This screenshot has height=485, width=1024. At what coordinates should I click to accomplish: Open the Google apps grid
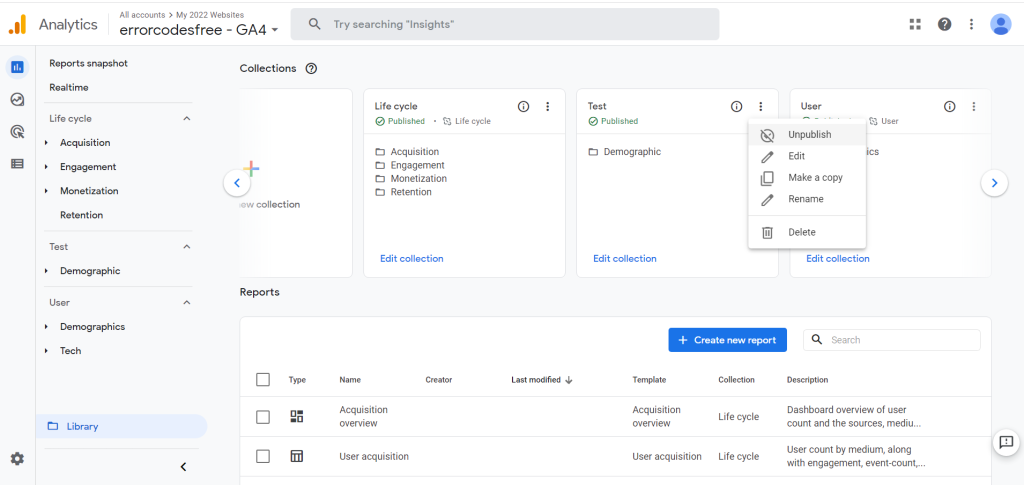point(915,24)
